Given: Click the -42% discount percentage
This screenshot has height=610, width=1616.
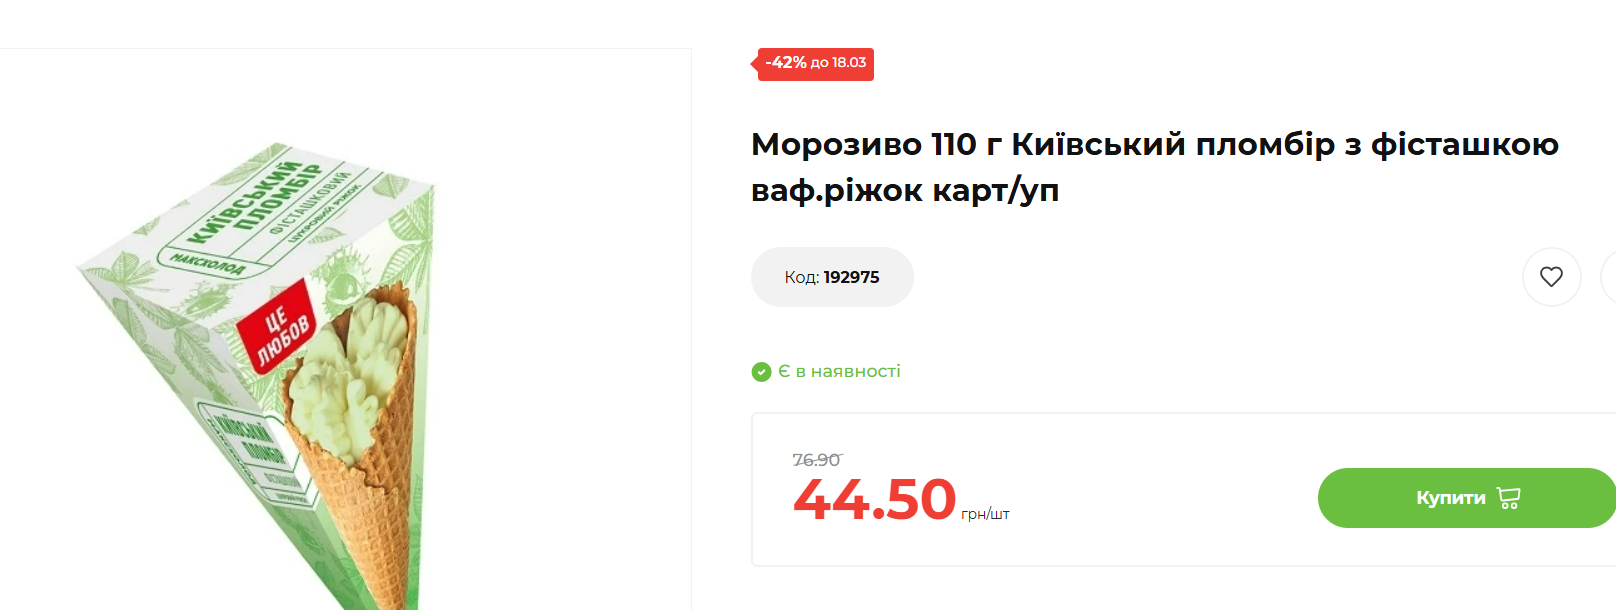Looking at the screenshot, I should (786, 63).
